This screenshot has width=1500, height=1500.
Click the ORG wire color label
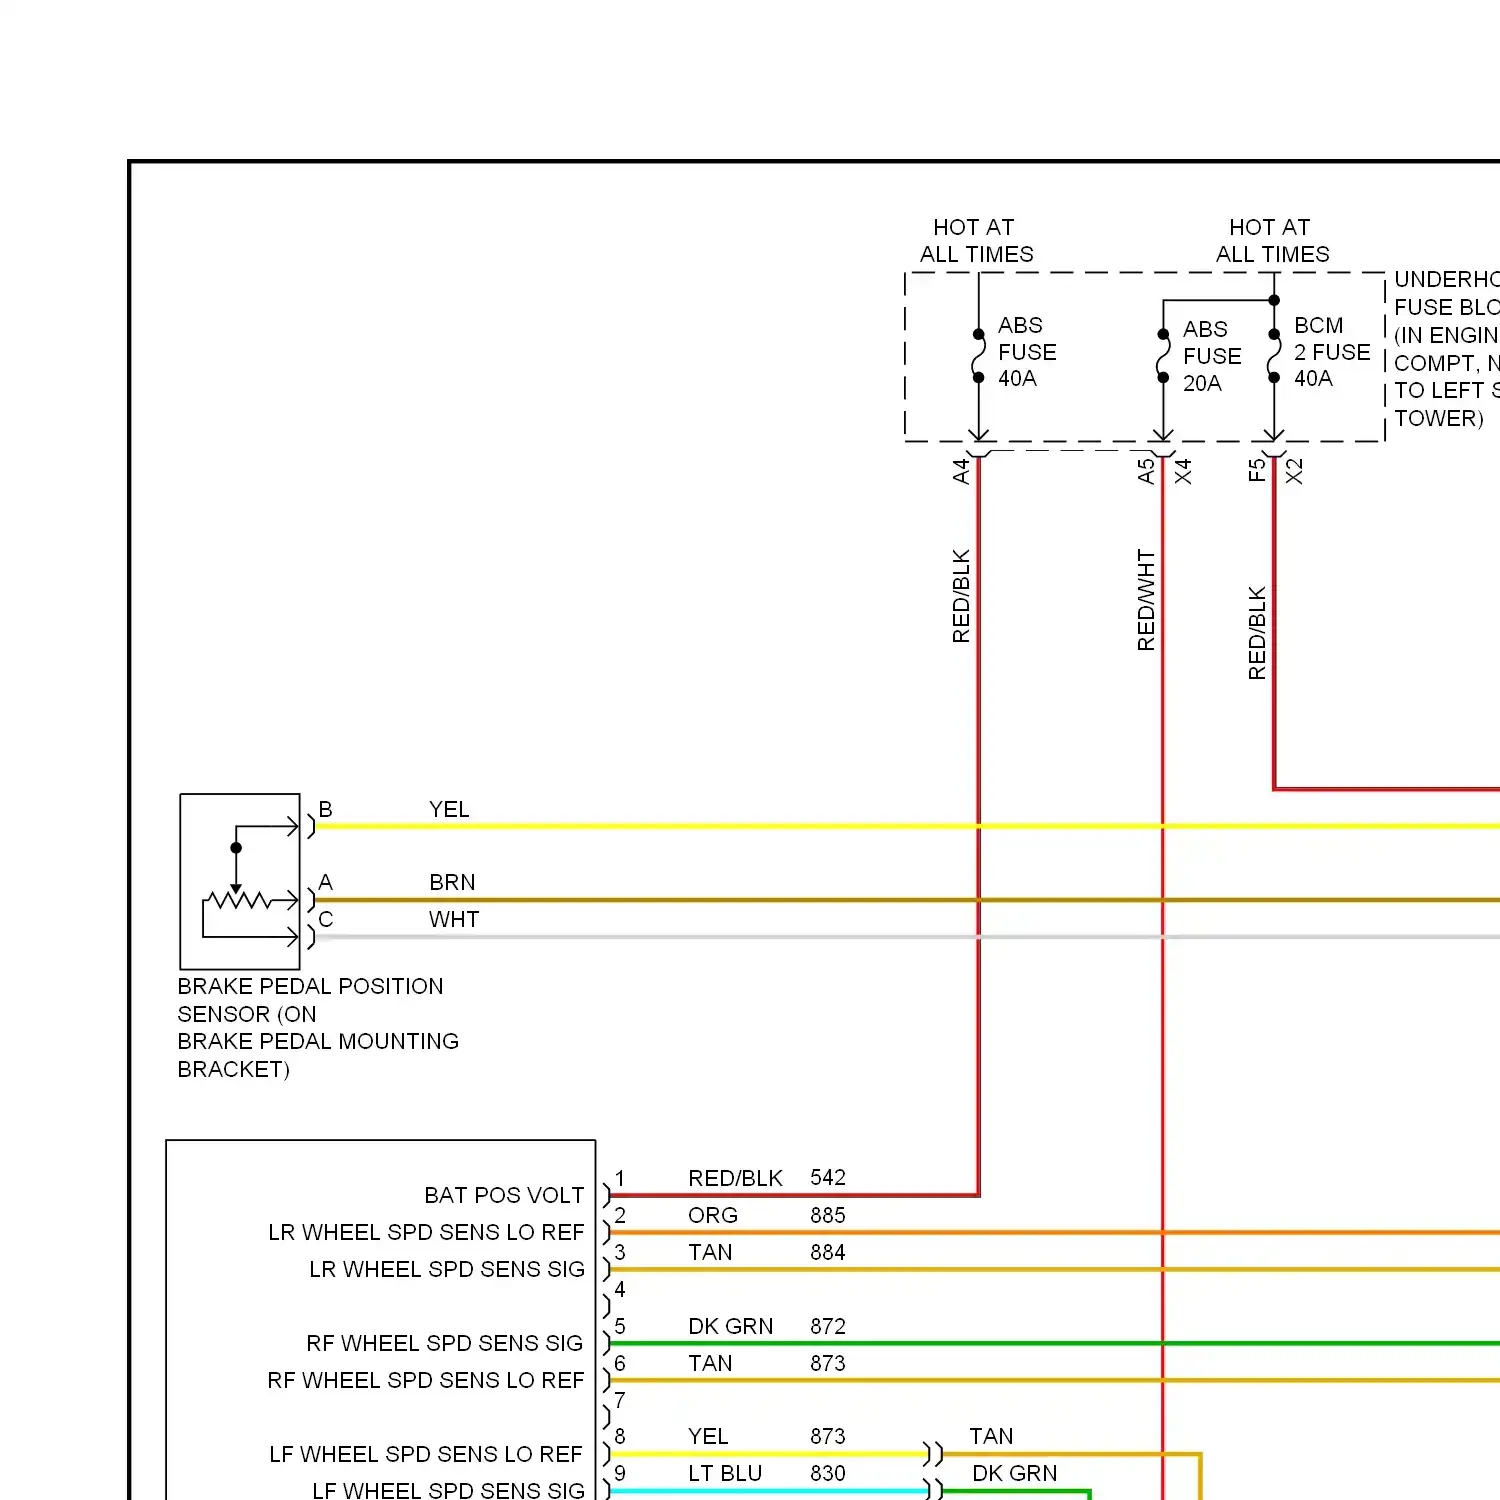click(x=713, y=1215)
